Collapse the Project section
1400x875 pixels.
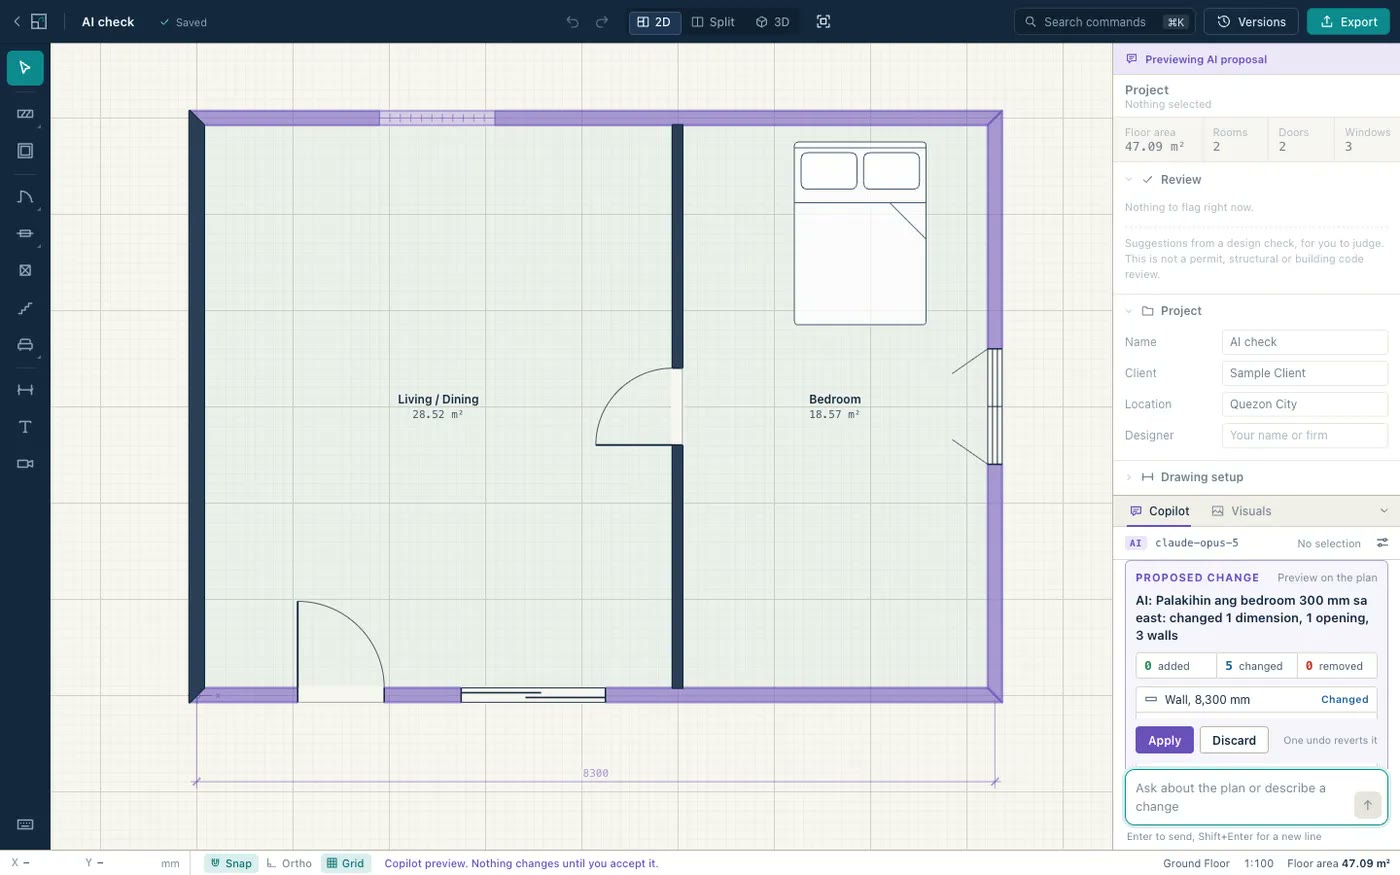coord(1129,311)
